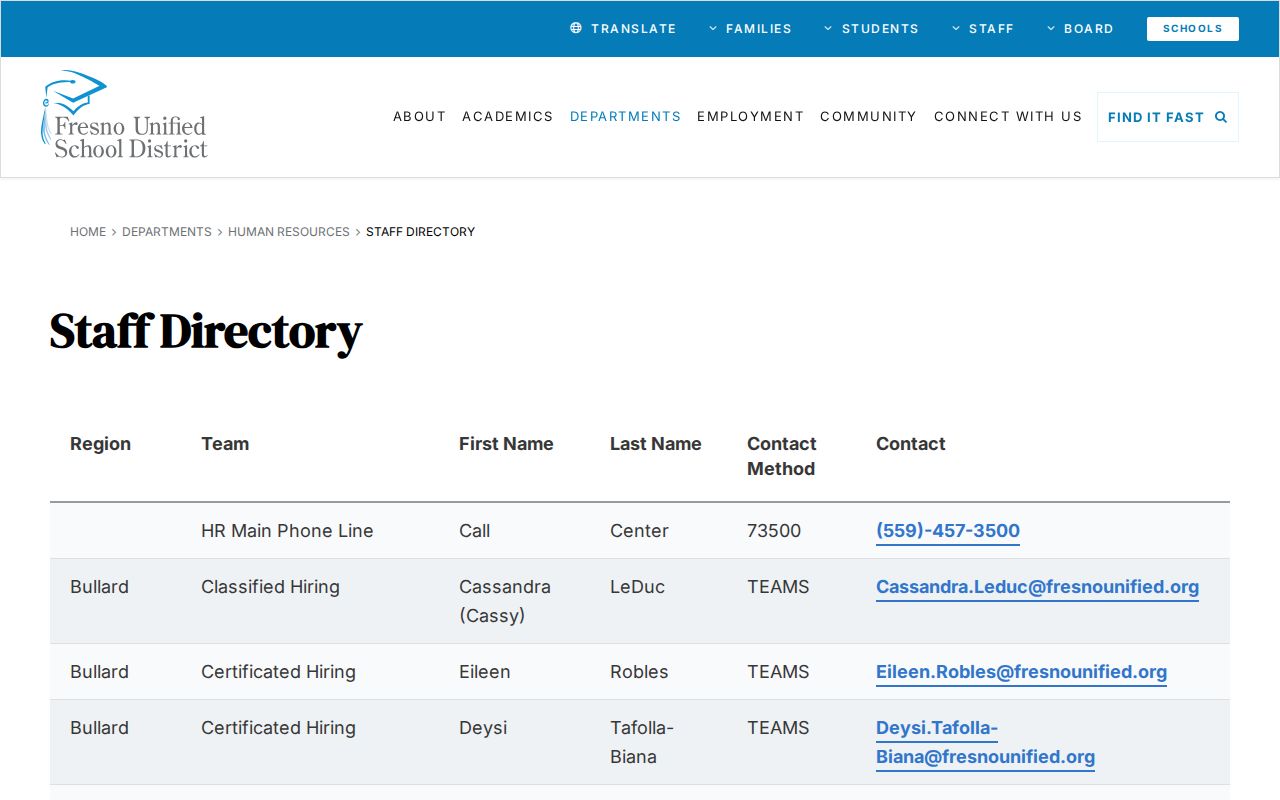1280x800 pixels.
Task: Click the magnifier icon in Find It Fast
Action: [1221, 117]
